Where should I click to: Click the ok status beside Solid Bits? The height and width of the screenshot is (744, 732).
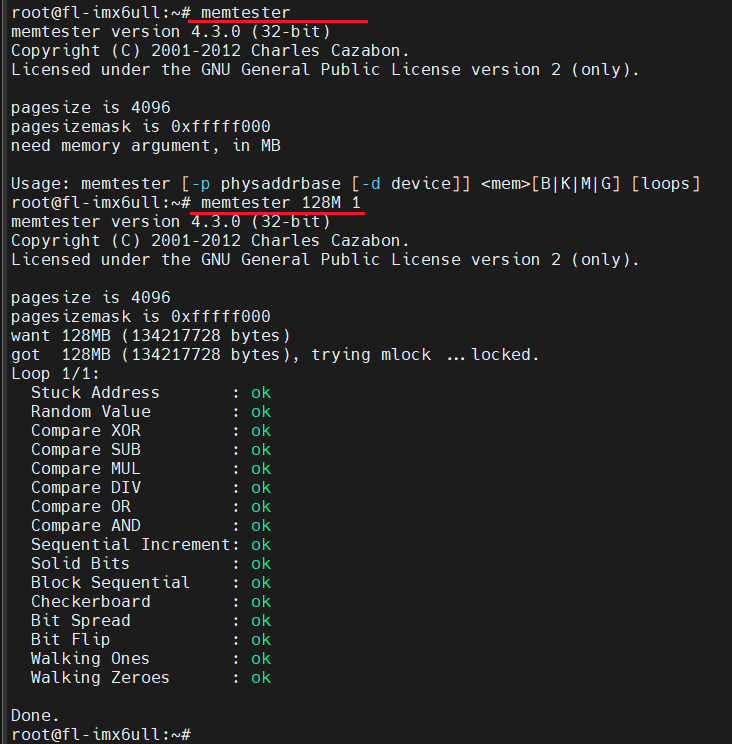tap(261, 564)
